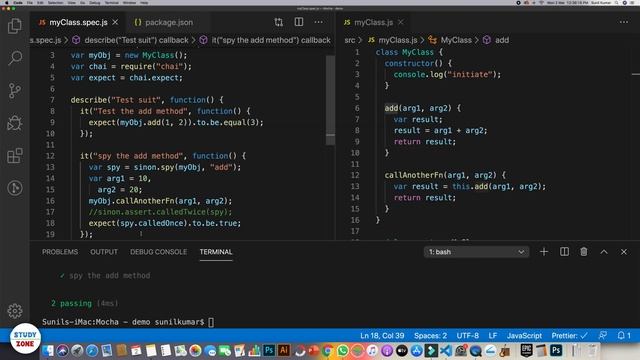Open the '1: bash' terminal selector dropdown
The width and height of the screenshot is (640, 360).
click(476, 252)
